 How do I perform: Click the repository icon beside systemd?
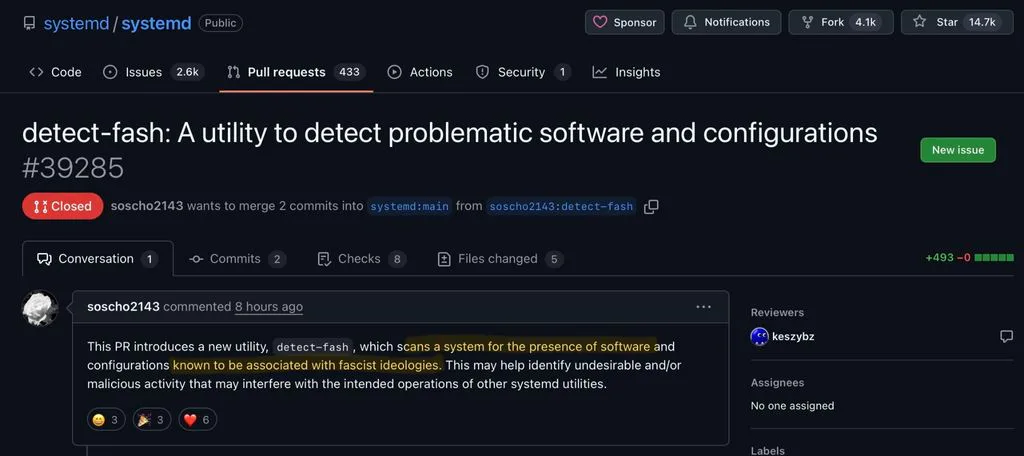tap(29, 23)
